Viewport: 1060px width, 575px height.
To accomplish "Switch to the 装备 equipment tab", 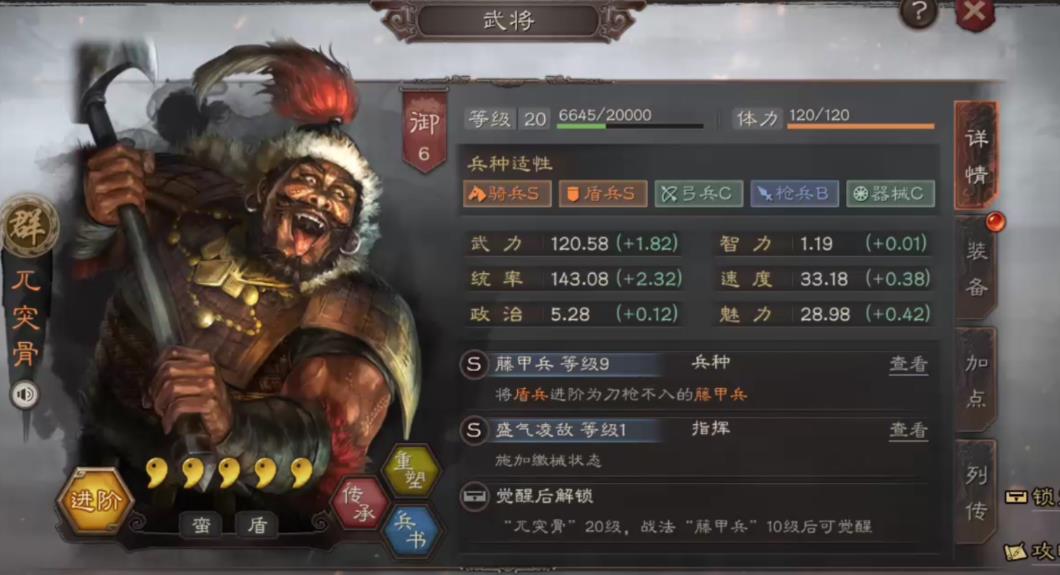I will tap(977, 269).
